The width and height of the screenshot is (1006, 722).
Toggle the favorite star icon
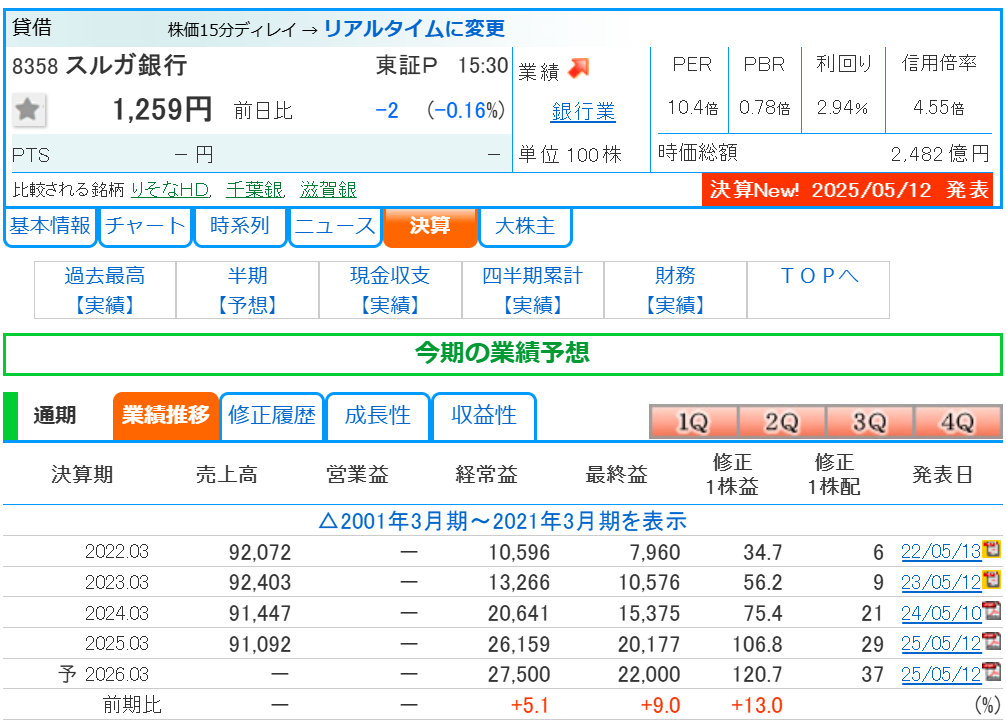click(x=28, y=110)
